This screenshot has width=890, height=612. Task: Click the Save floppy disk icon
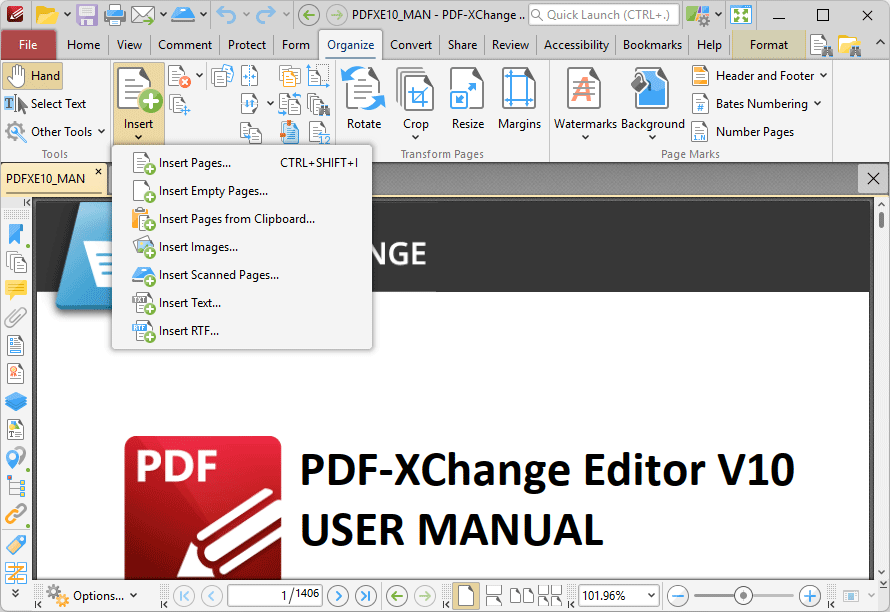click(x=87, y=15)
